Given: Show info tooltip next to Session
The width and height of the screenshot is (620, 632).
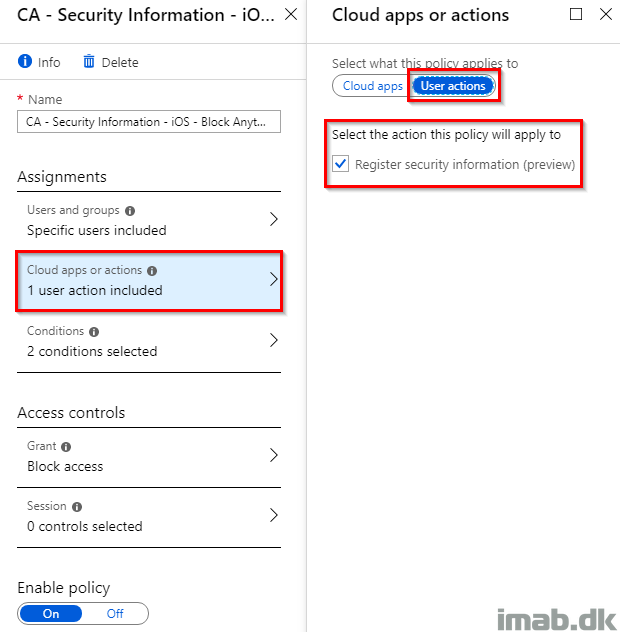Looking at the screenshot, I should 77,507.
